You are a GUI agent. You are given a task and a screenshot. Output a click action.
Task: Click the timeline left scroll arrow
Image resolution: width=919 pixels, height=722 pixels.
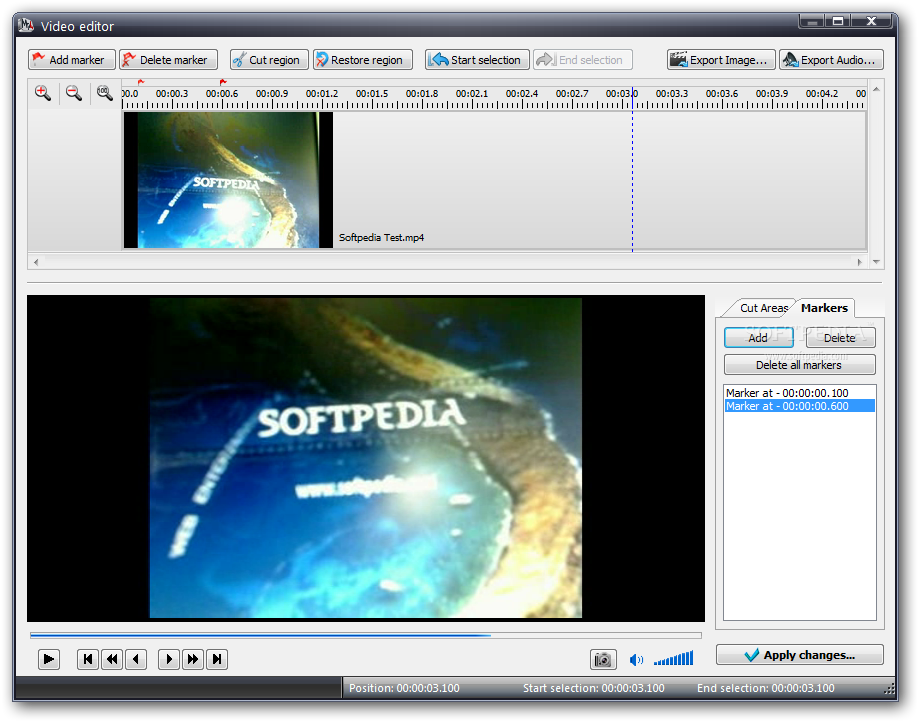[x=36, y=262]
